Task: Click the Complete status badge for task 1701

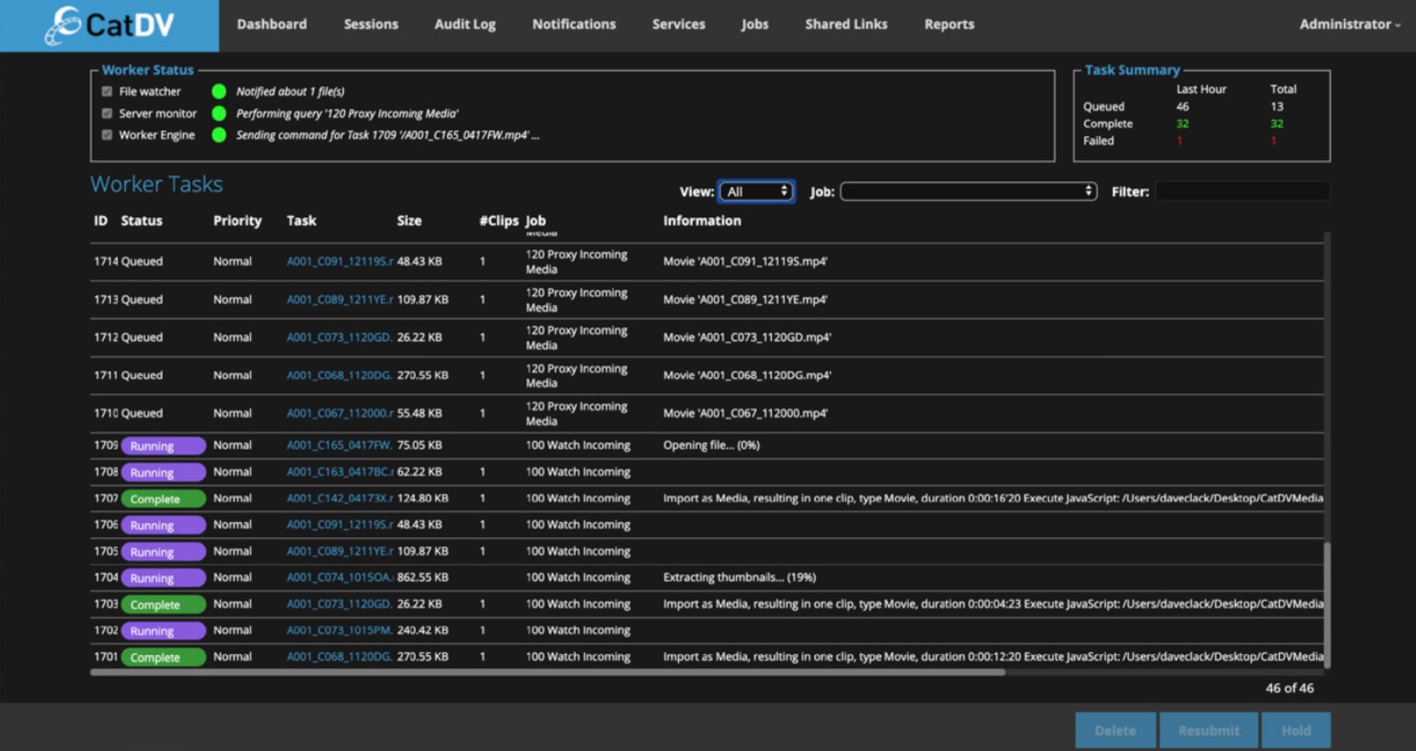Action: [x=163, y=658]
